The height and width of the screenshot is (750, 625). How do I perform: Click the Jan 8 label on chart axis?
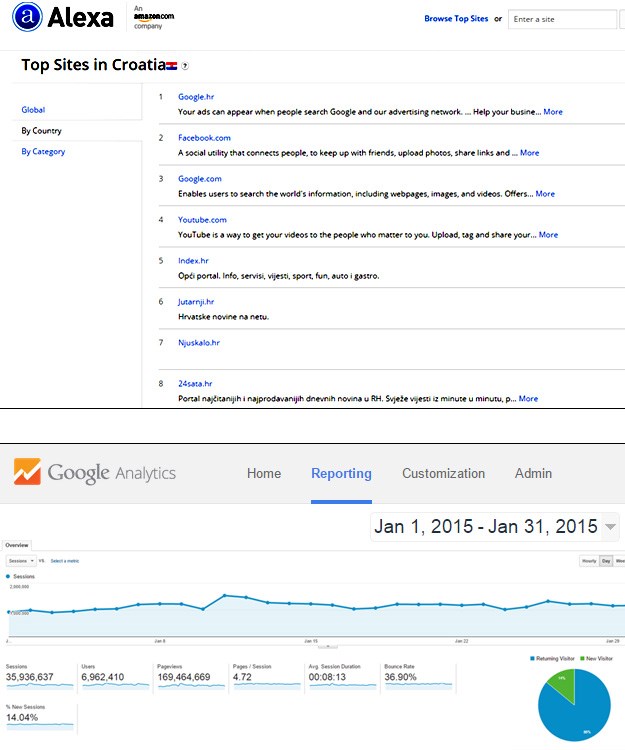(x=160, y=641)
